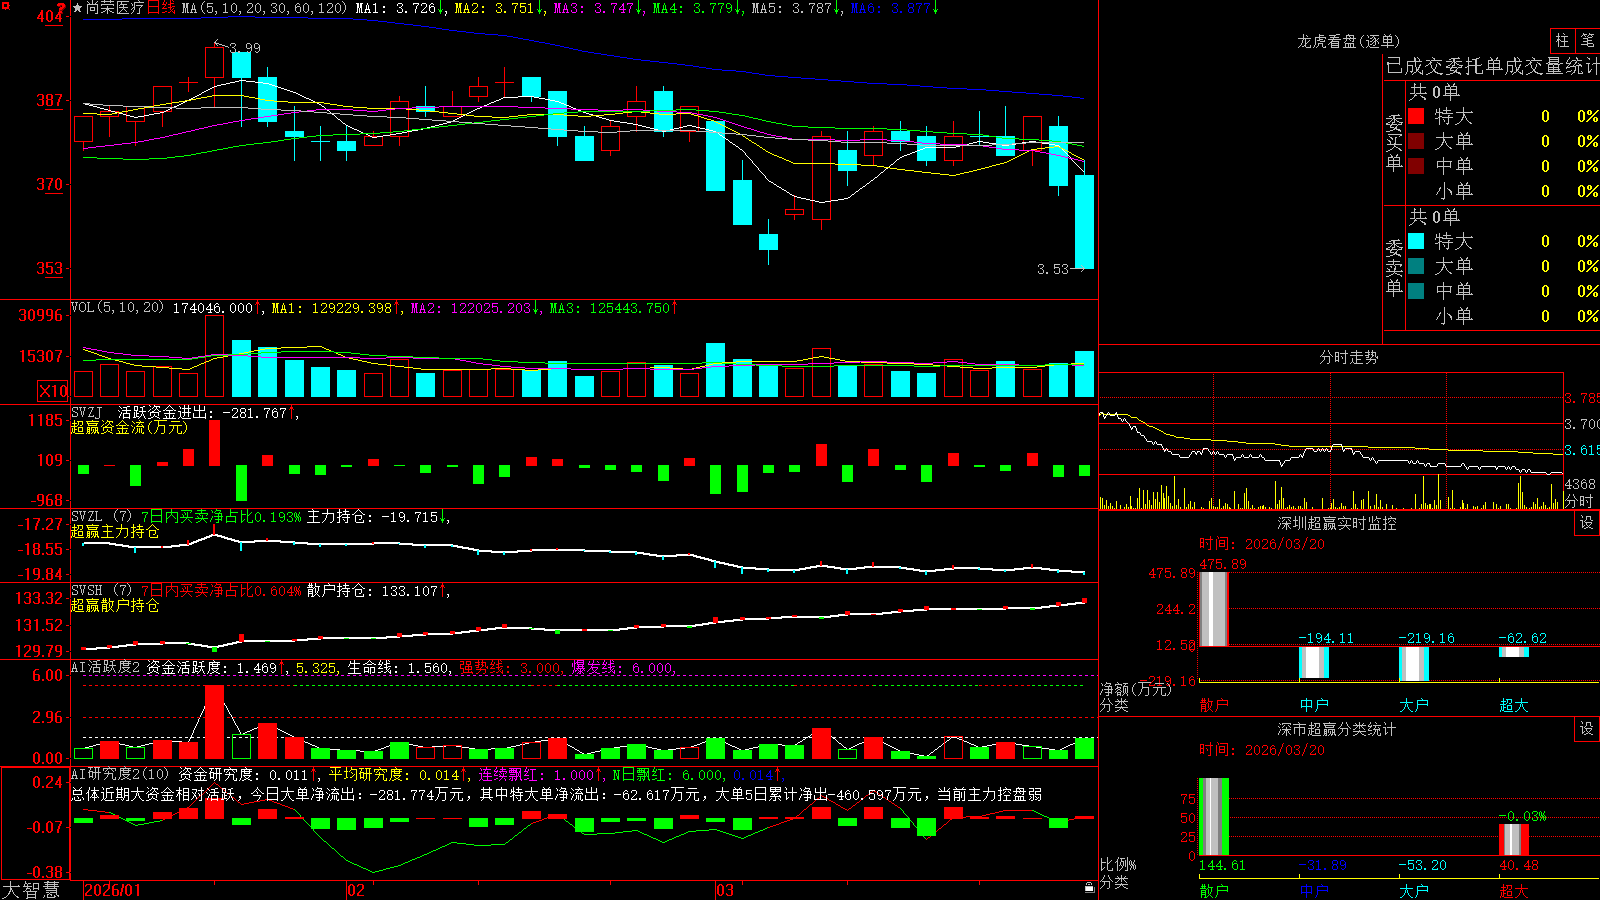
Task: Click the teal 中单 sell-order color swatch
Action: tap(1416, 291)
